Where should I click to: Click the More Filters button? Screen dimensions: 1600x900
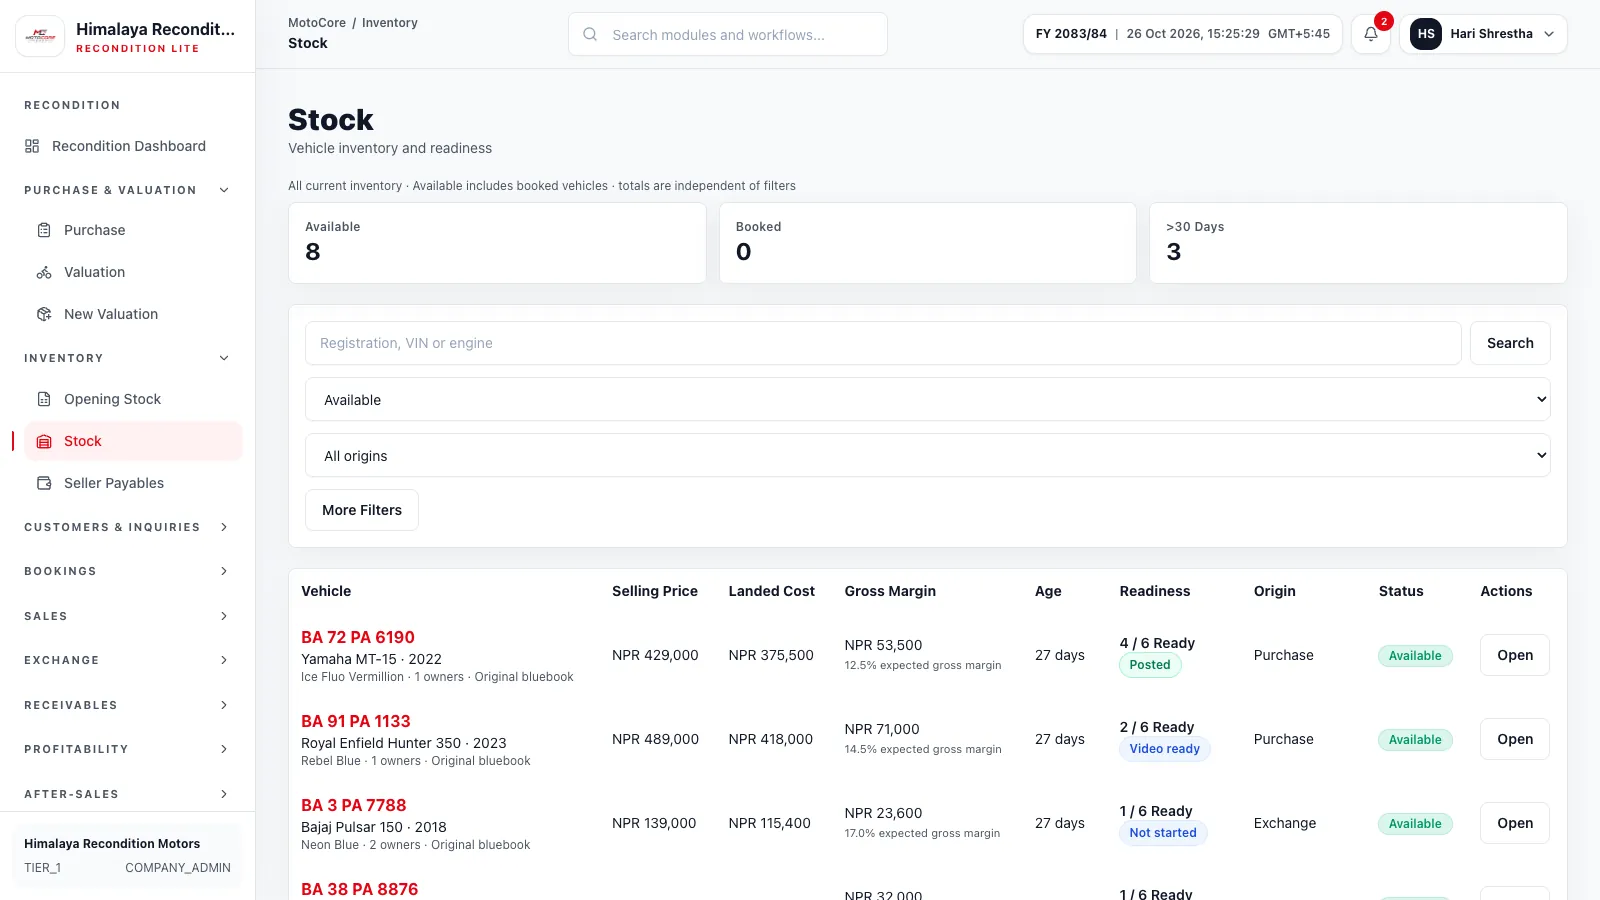pyautogui.click(x=362, y=510)
